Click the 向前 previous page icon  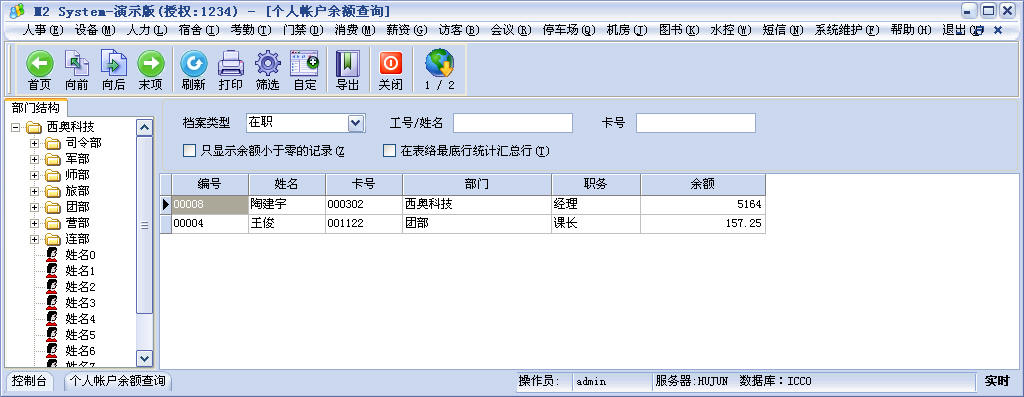click(x=76, y=64)
